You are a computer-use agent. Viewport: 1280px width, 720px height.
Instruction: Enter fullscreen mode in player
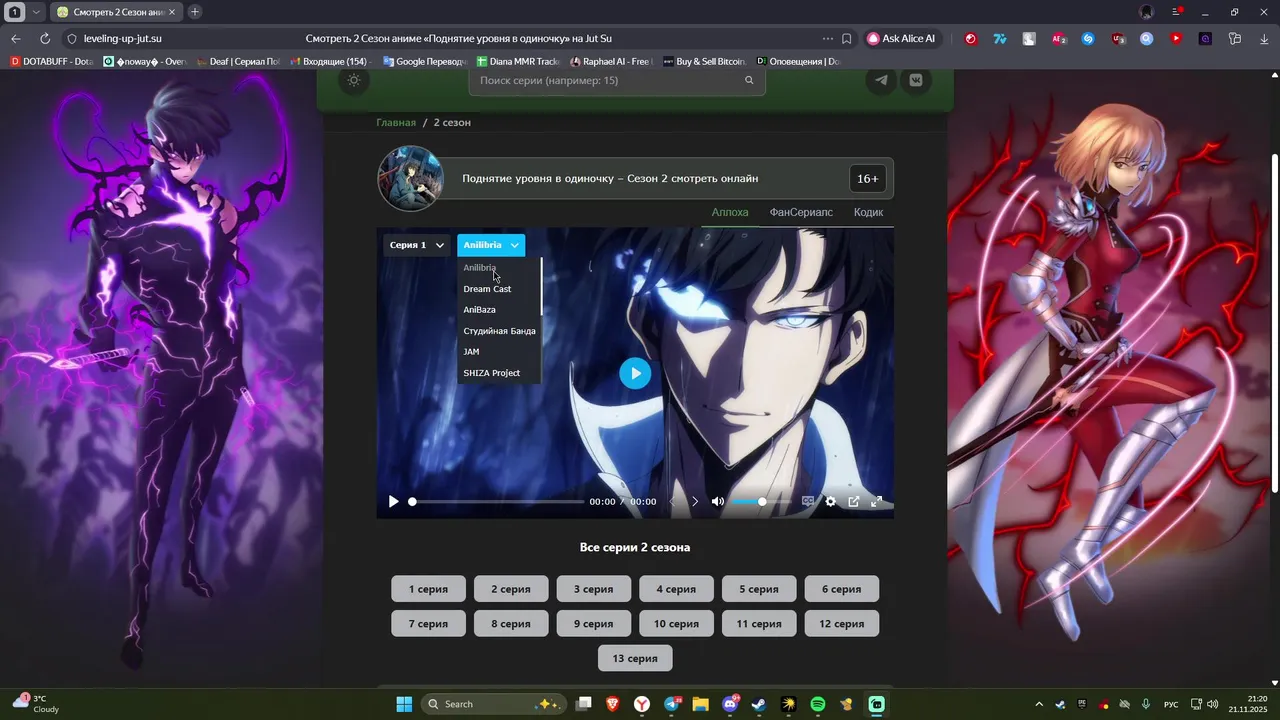click(877, 502)
